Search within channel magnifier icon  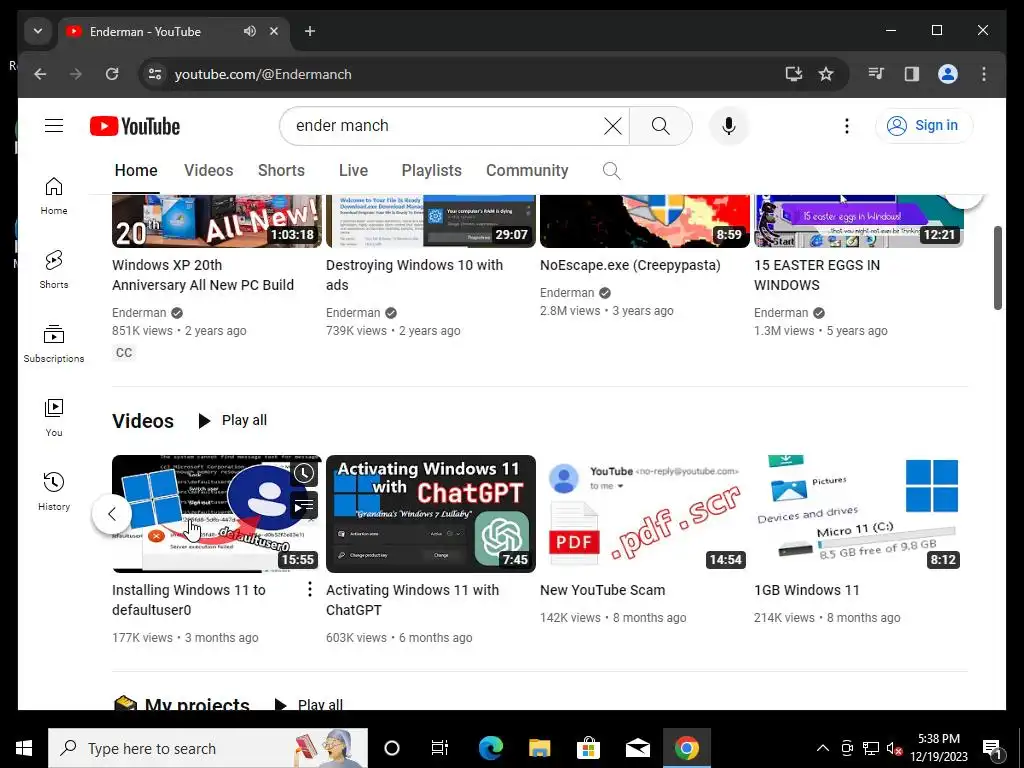point(611,170)
